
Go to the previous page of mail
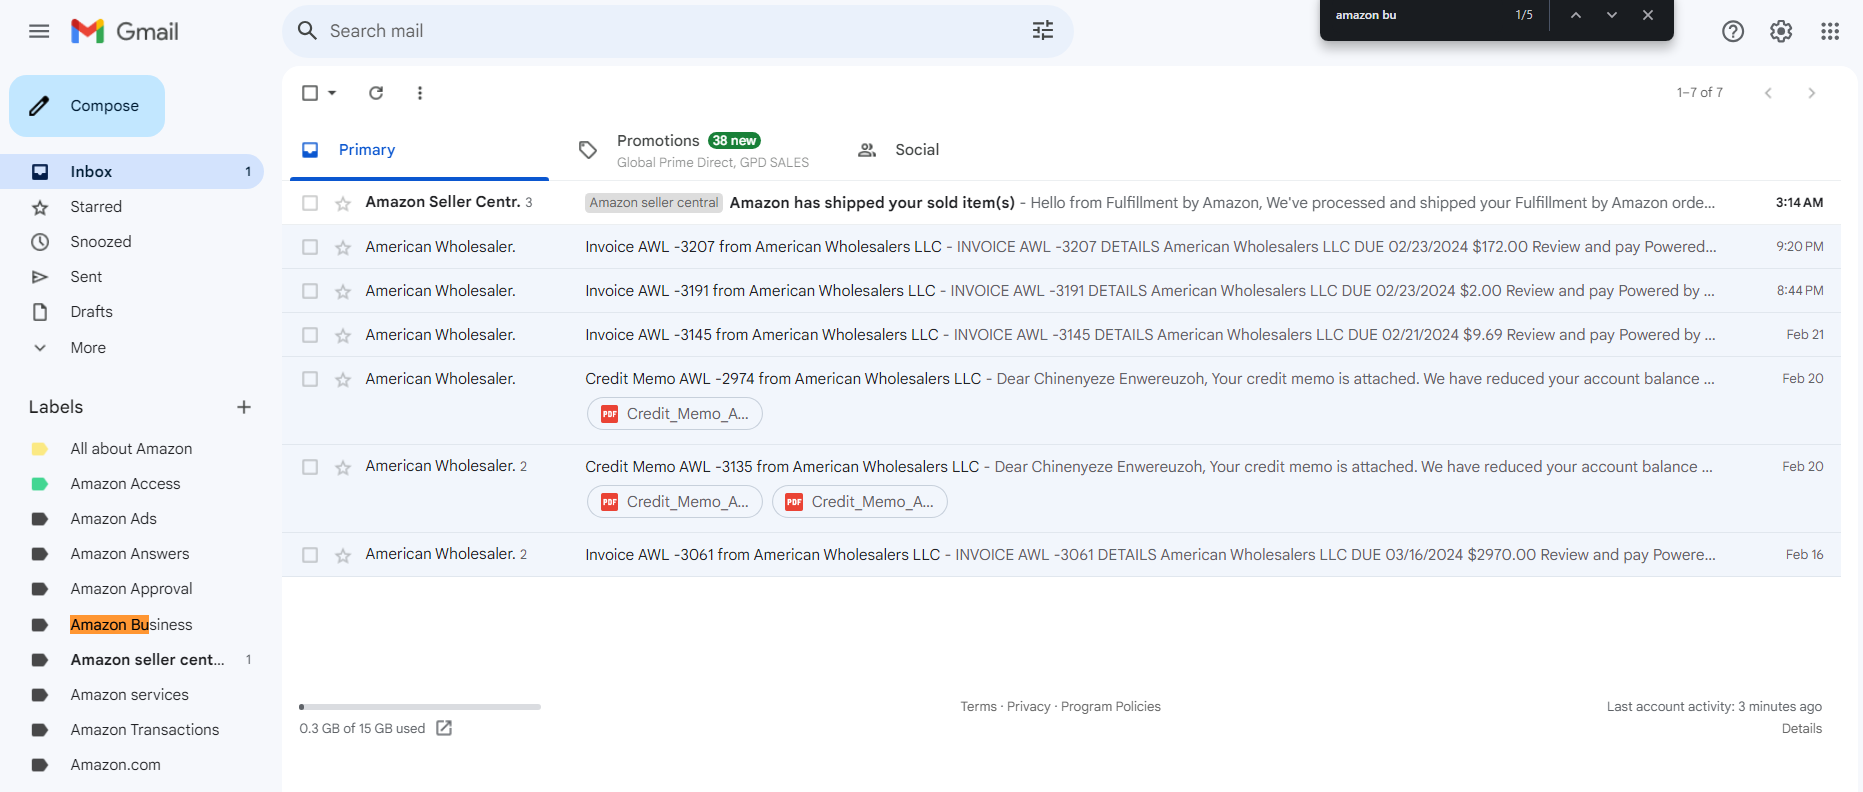click(1768, 93)
